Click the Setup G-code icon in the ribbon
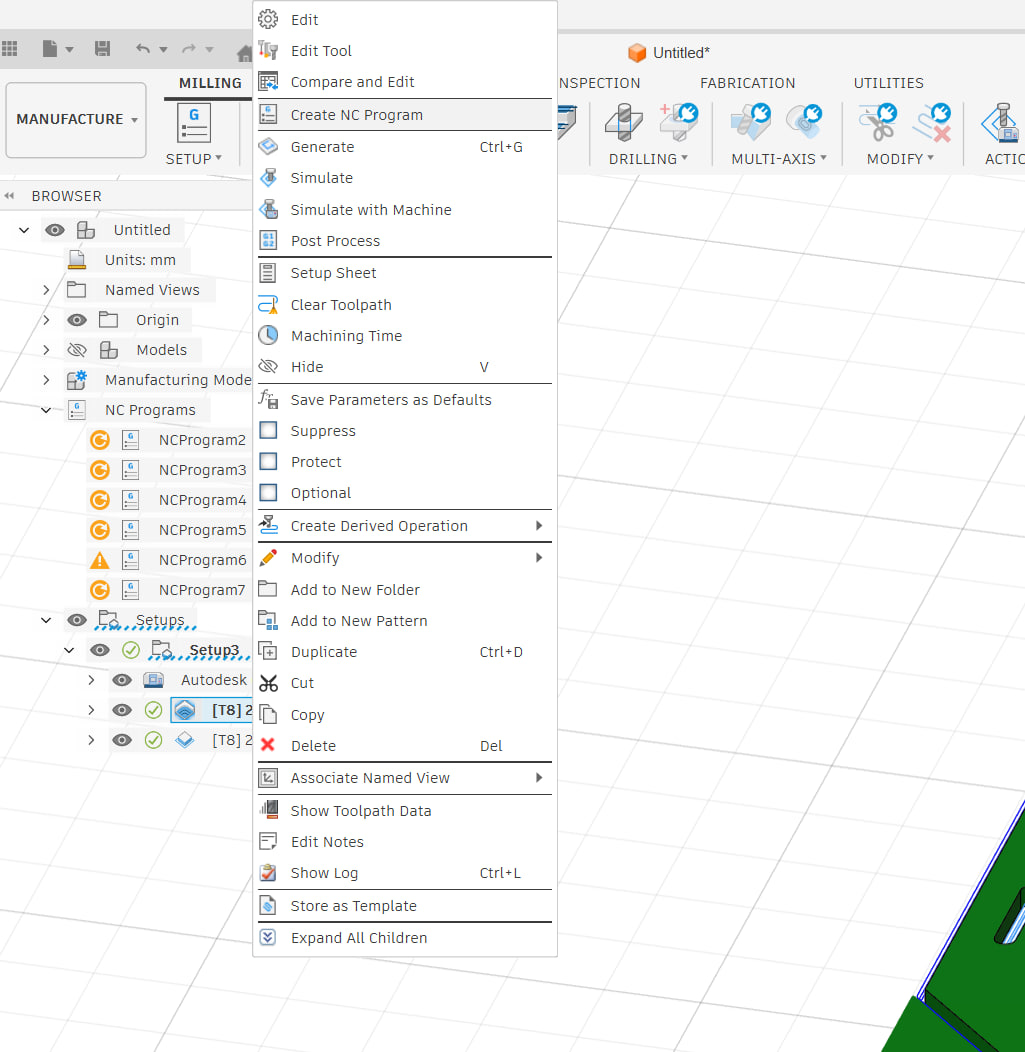The image size is (1025, 1052). 194,123
